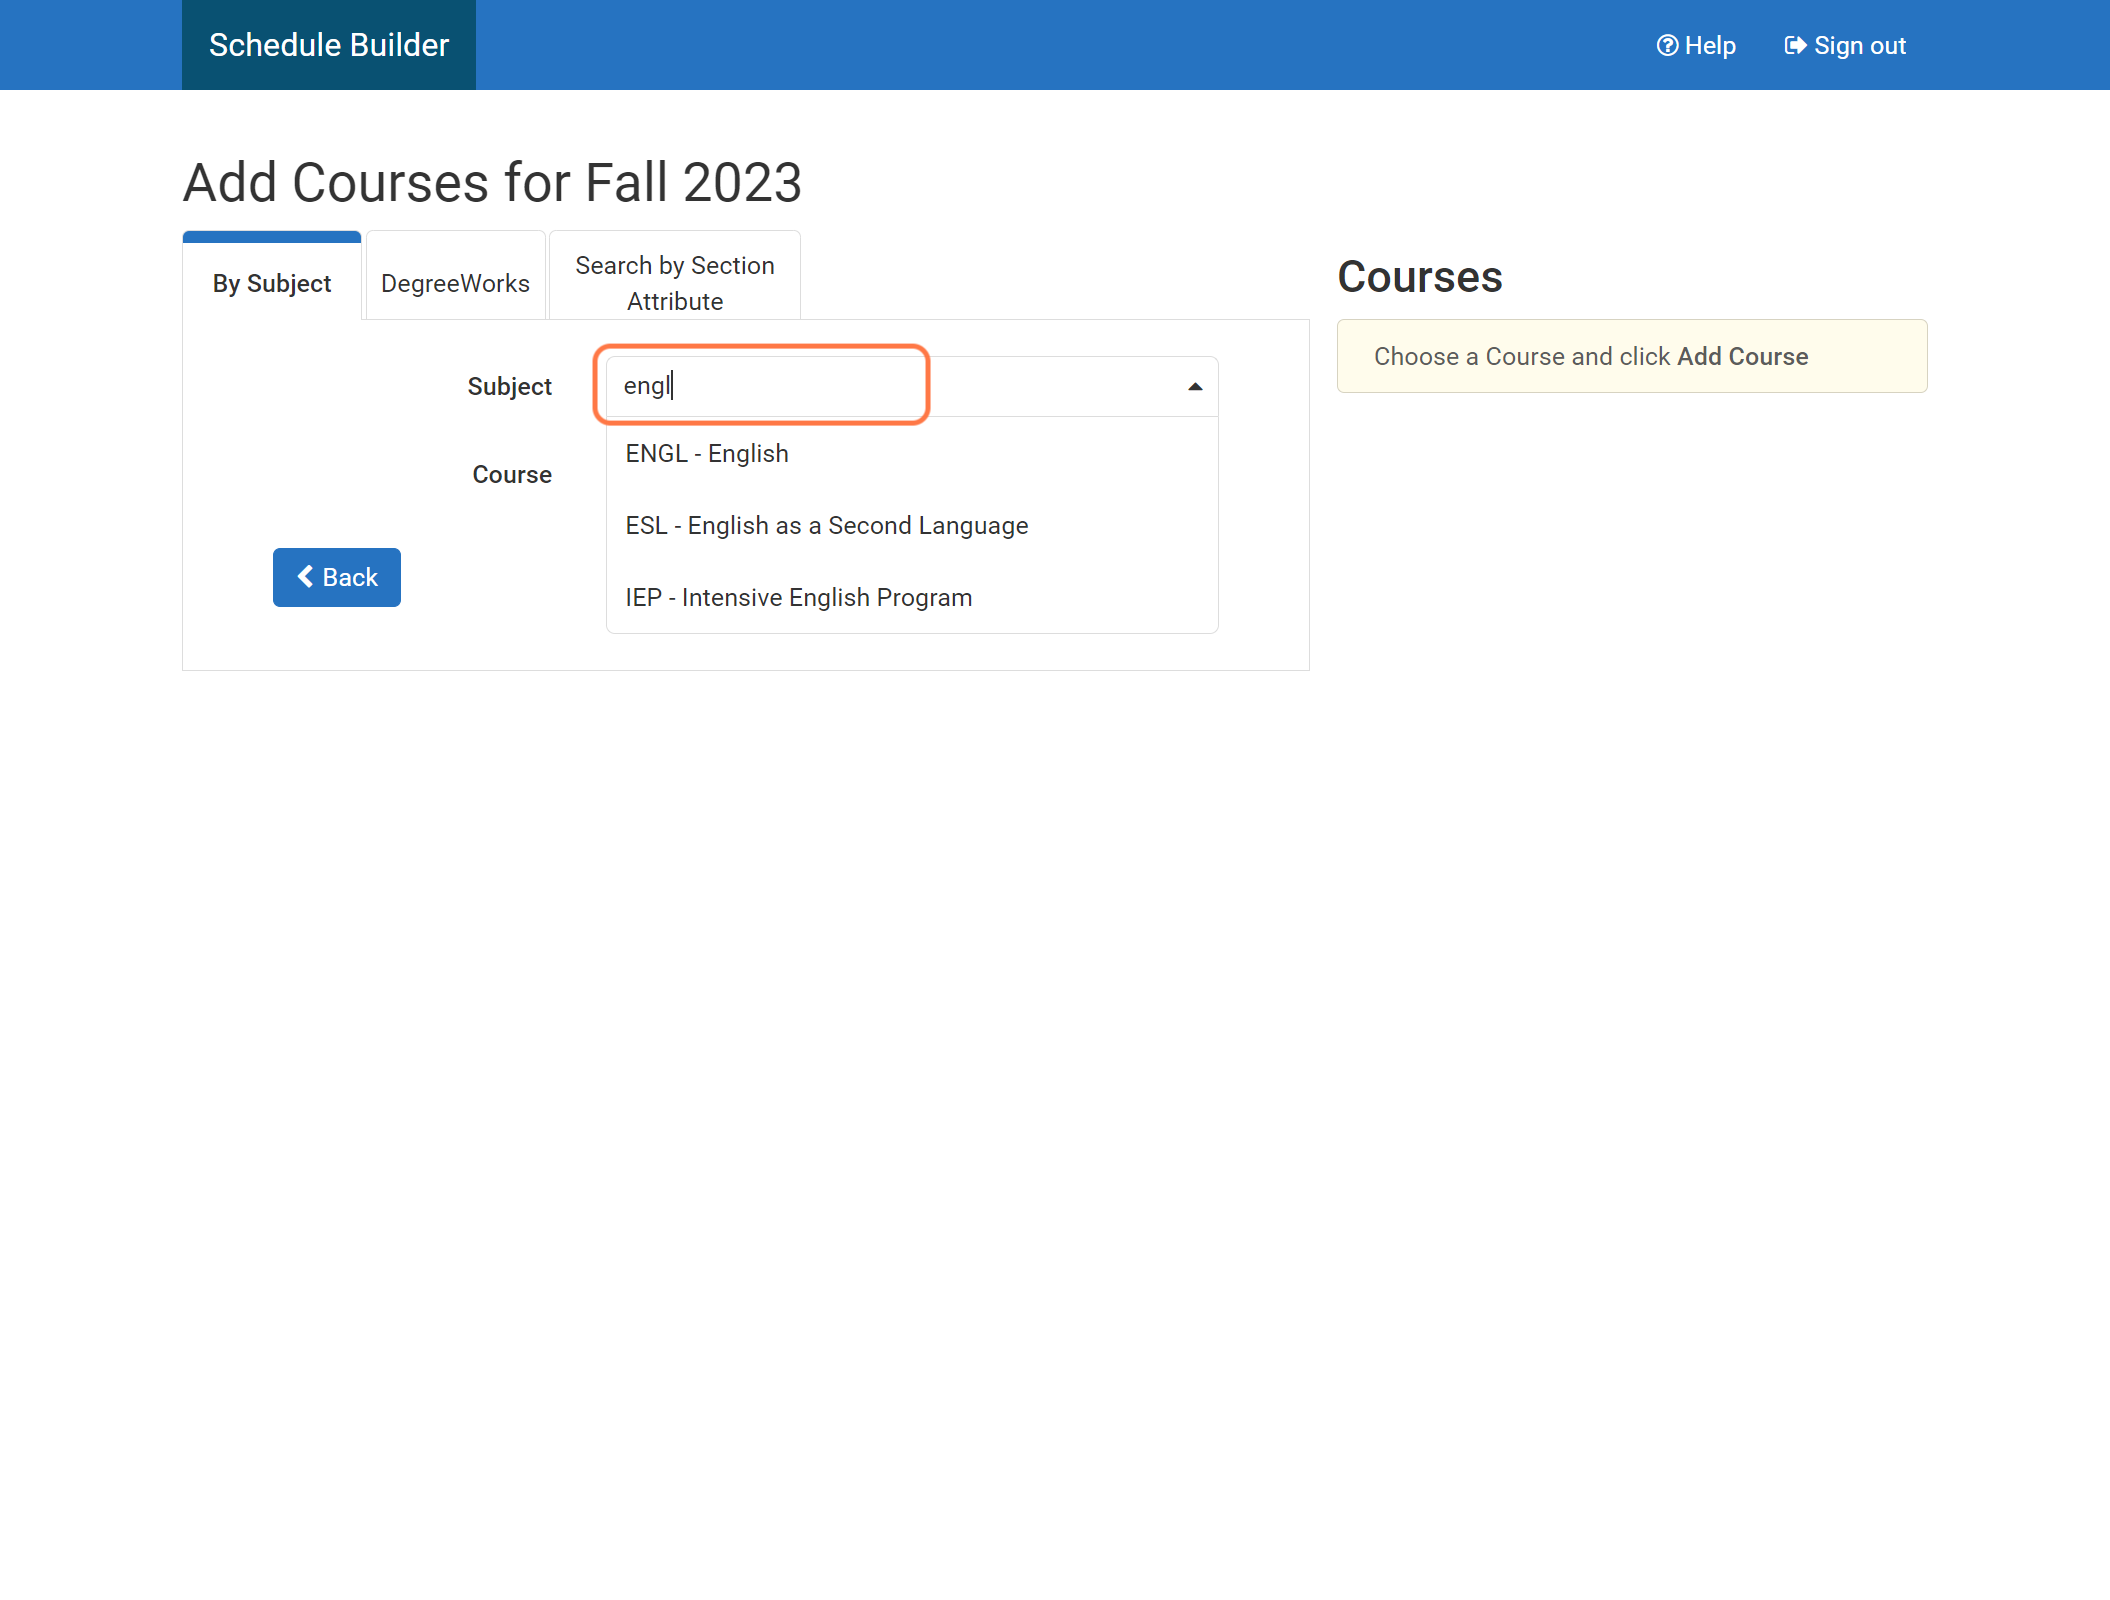Click the Add Courses for Fall 2023 heading

click(492, 182)
